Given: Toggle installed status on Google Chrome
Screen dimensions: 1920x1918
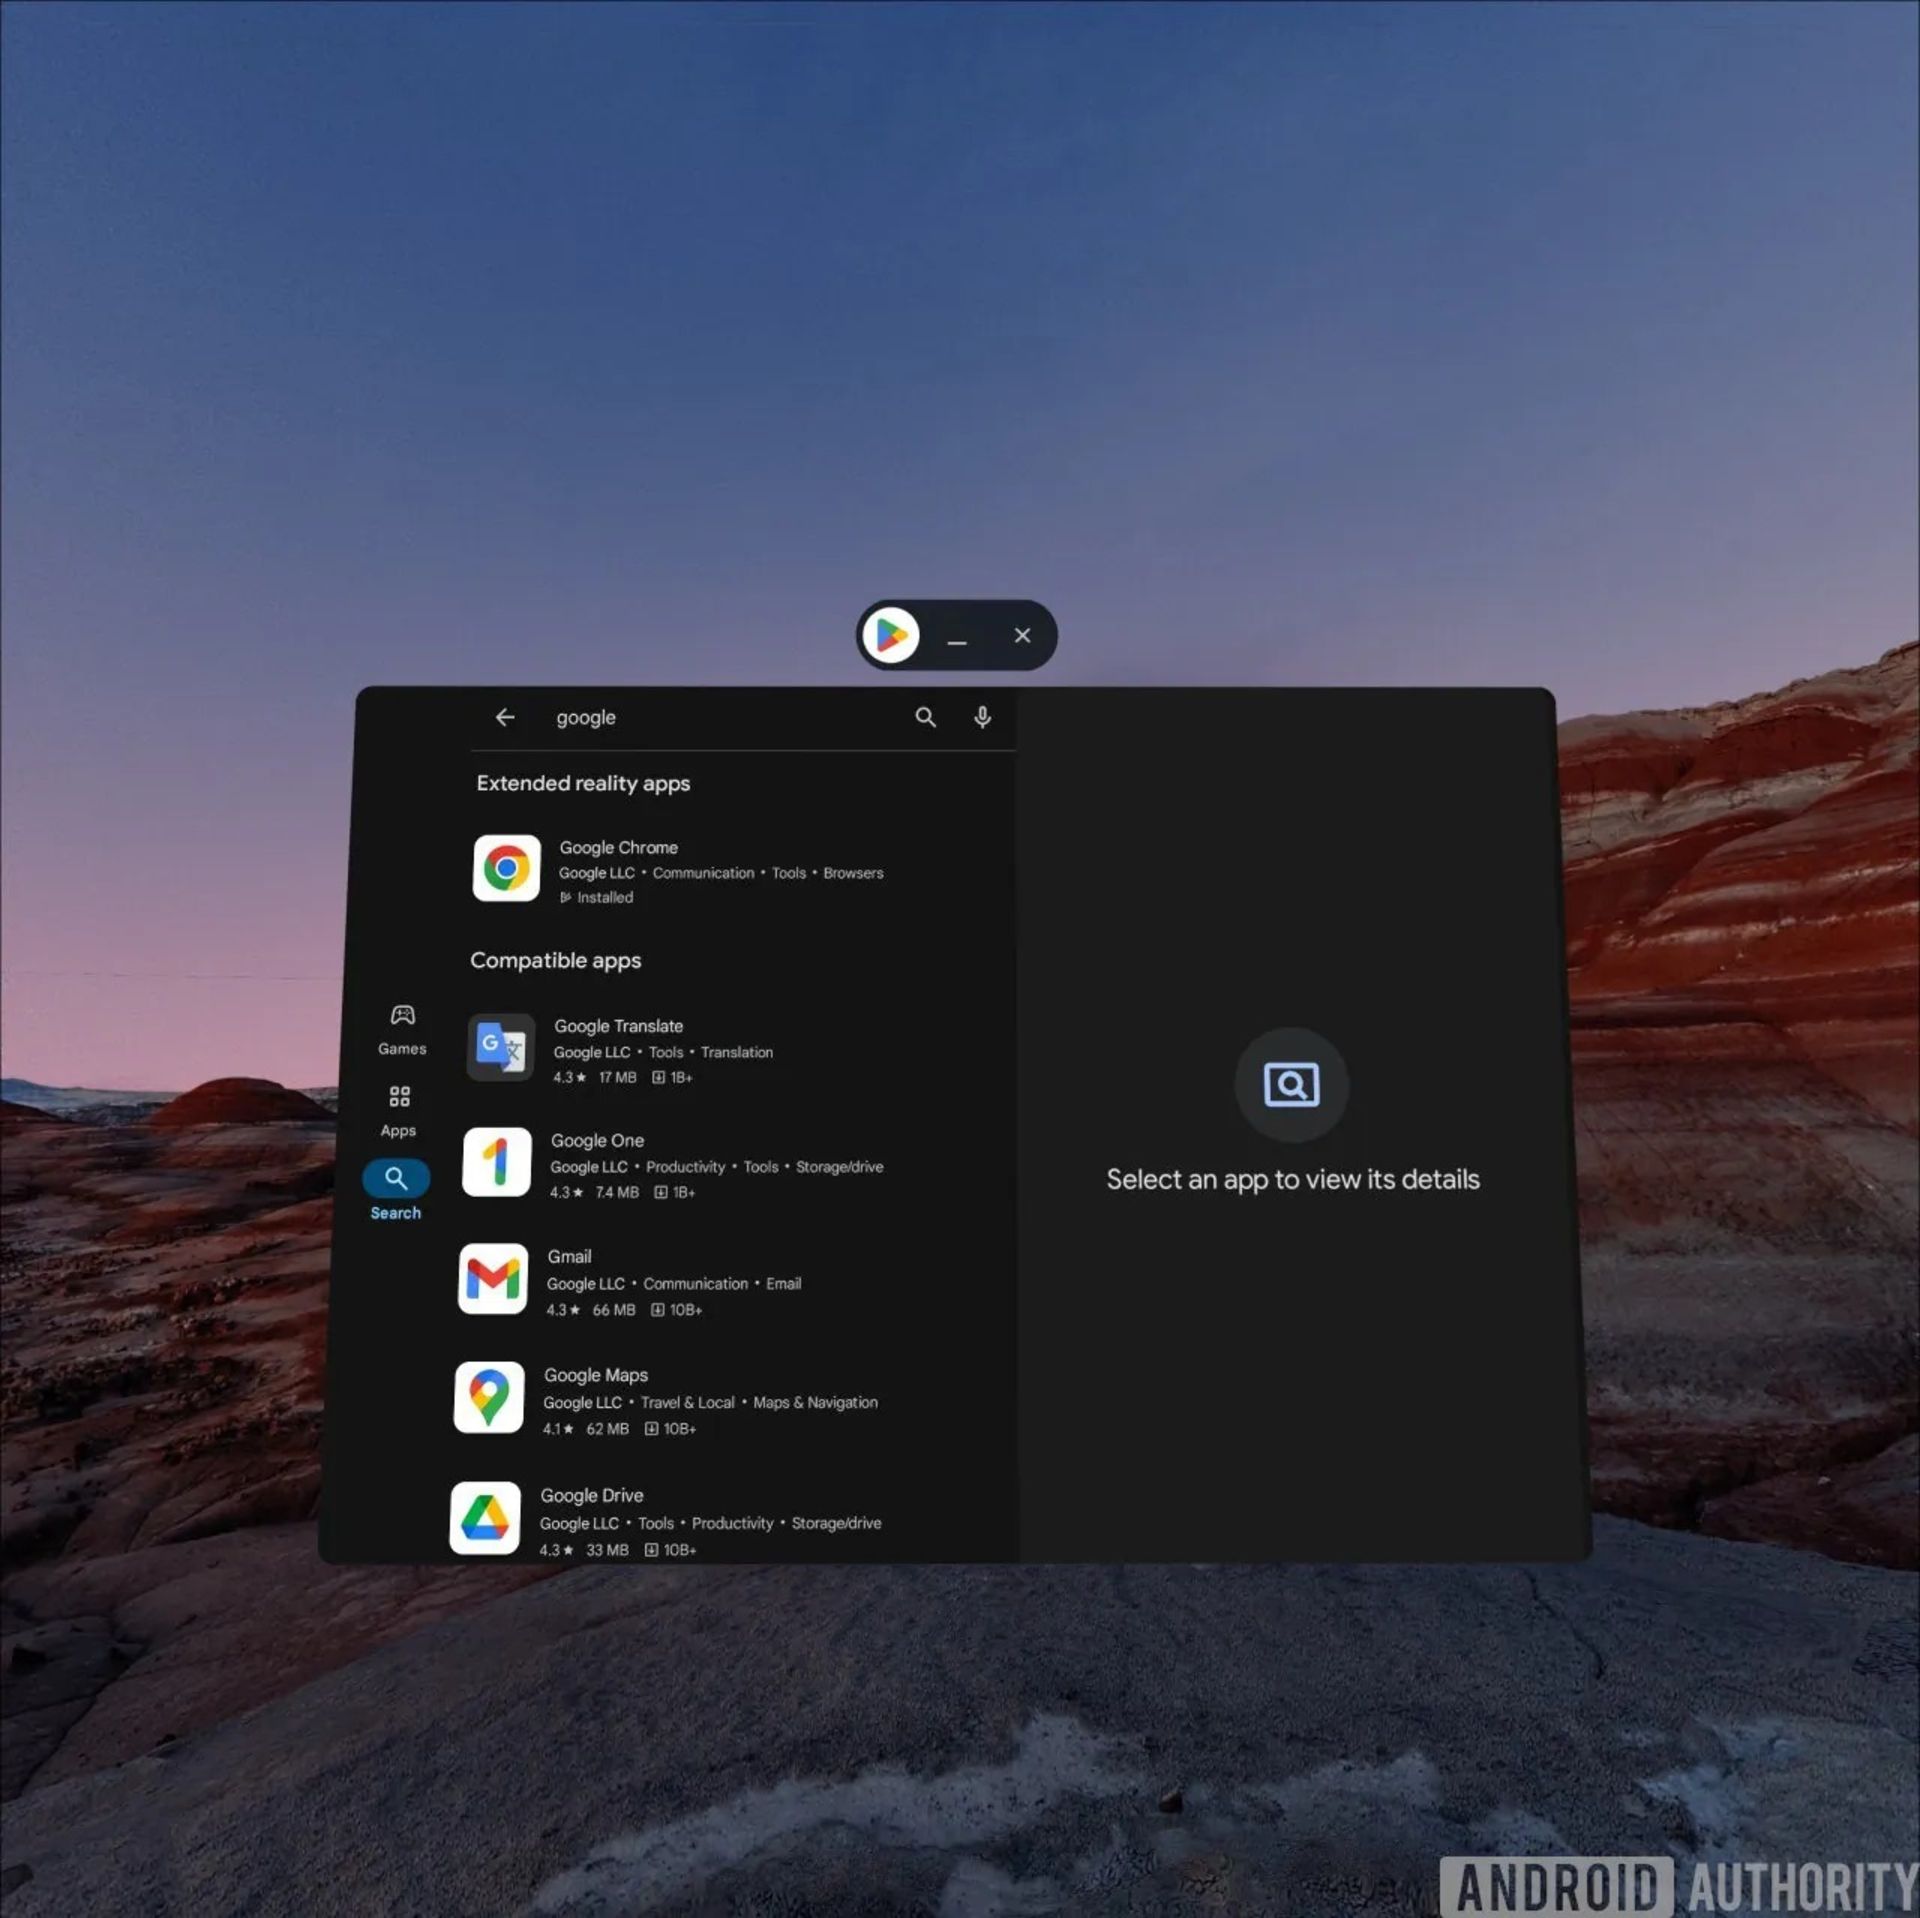Looking at the screenshot, I should pyautogui.click(x=597, y=898).
